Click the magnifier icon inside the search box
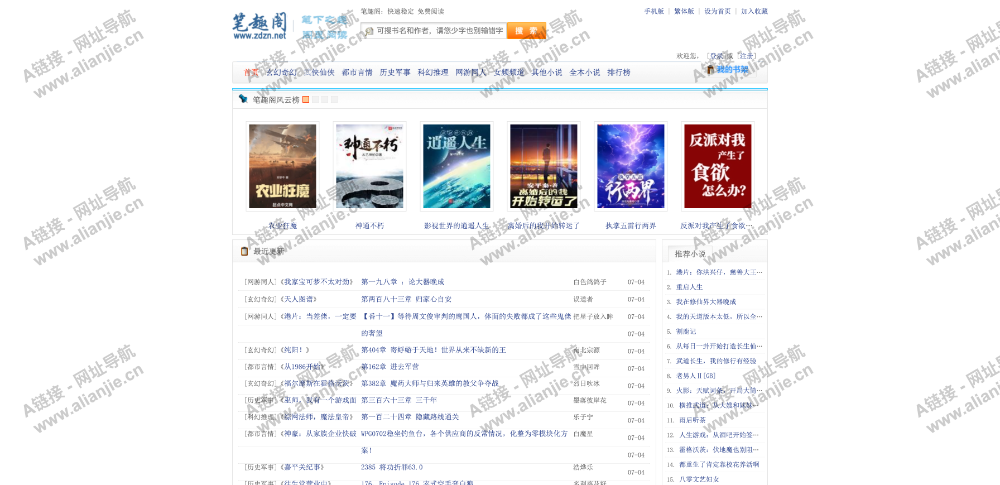Image resolution: width=1000 pixels, height=485 pixels. coord(369,30)
